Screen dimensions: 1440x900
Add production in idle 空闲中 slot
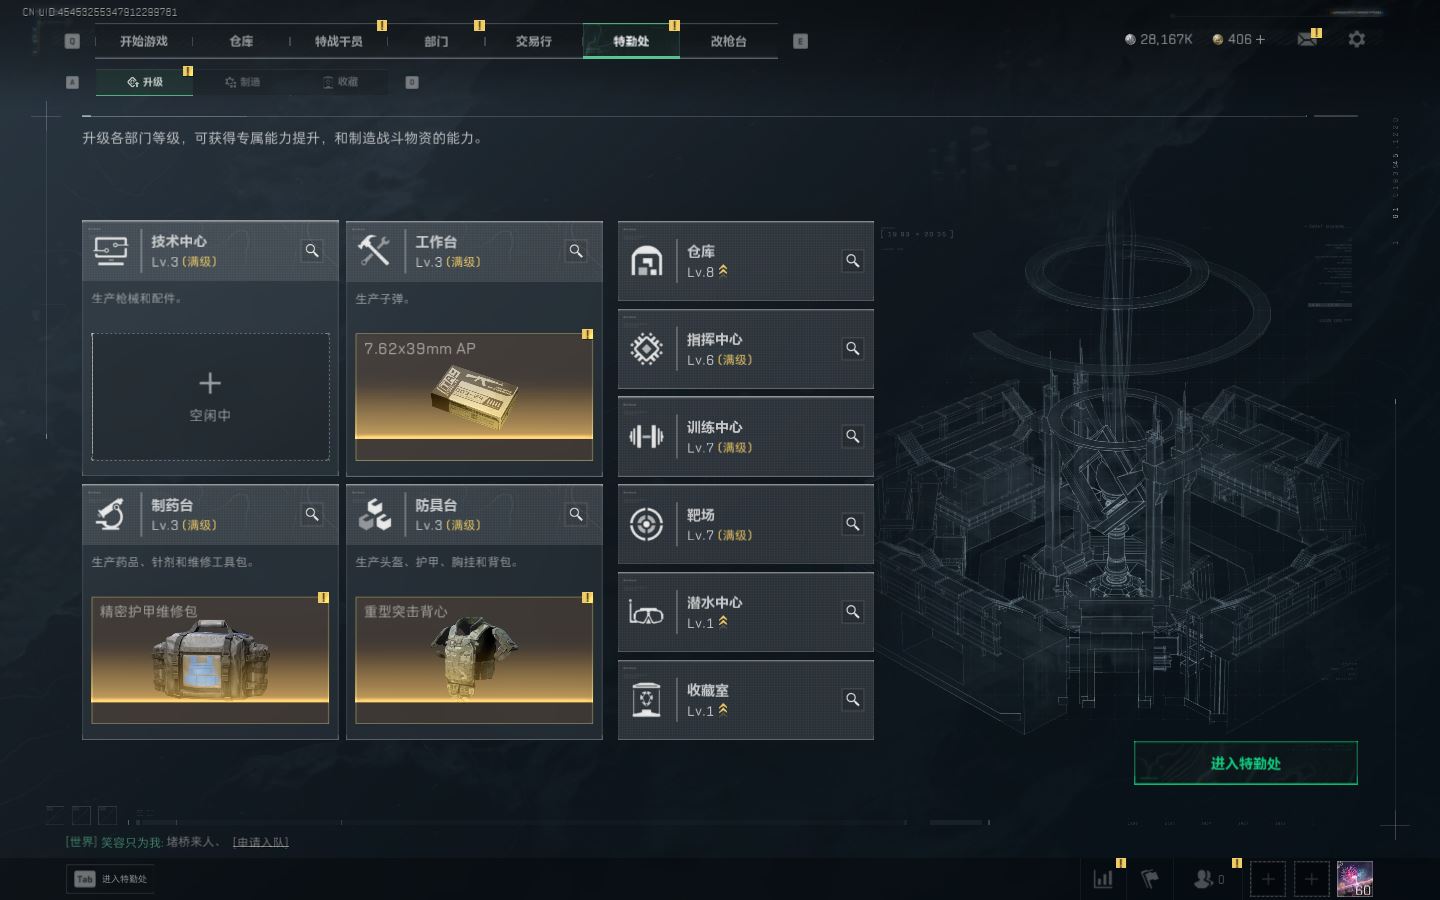click(210, 397)
